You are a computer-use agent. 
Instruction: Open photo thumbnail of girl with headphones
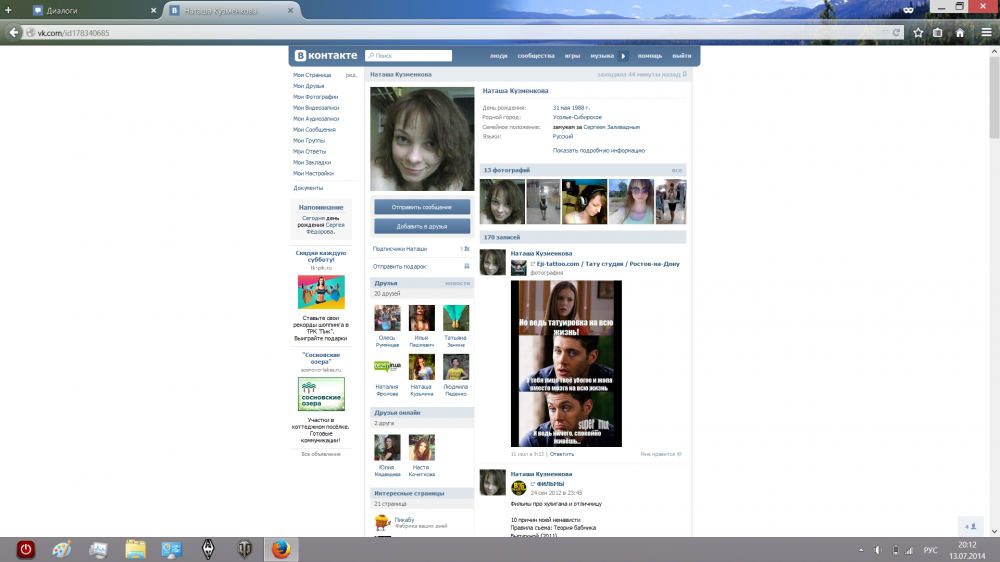(584, 202)
